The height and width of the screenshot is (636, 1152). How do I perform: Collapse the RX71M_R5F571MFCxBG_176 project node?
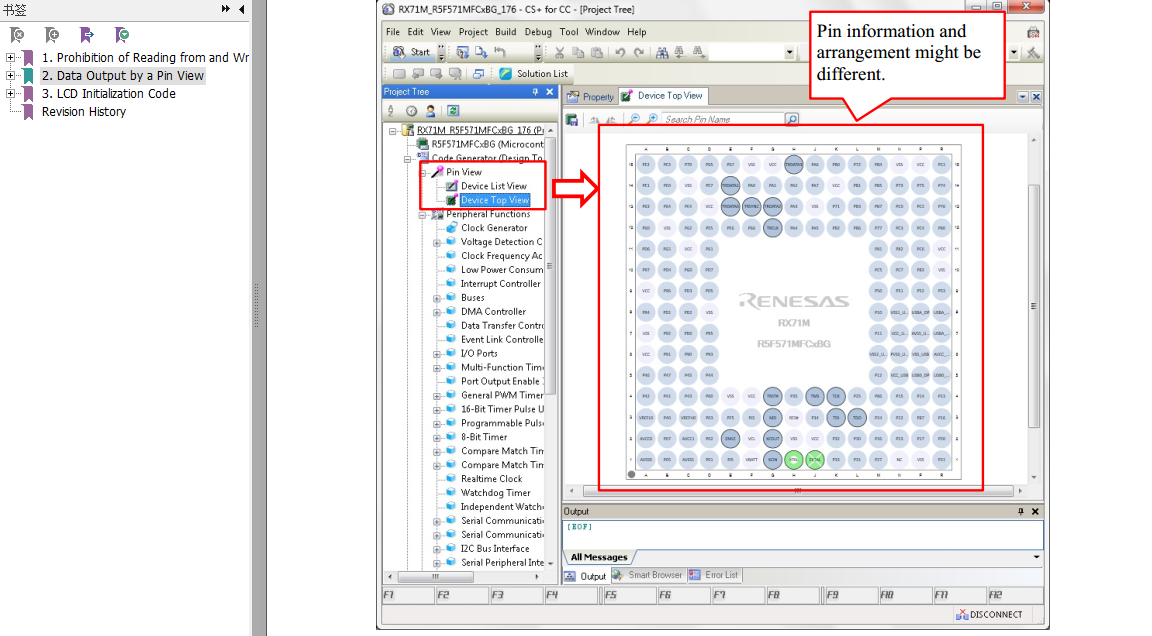pyautogui.click(x=393, y=131)
